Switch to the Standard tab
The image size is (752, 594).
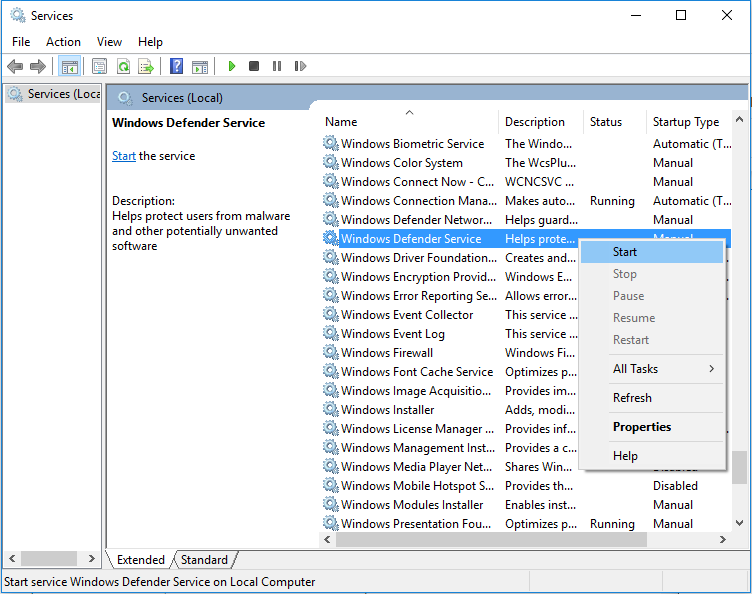pos(204,559)
